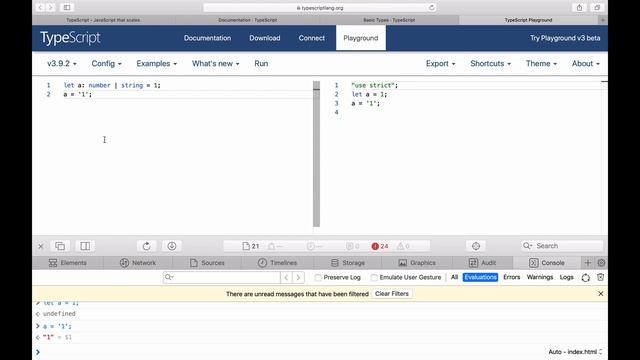Go forward using Safari forward arrow
The image size is (640, 360).
pos(51,7)
